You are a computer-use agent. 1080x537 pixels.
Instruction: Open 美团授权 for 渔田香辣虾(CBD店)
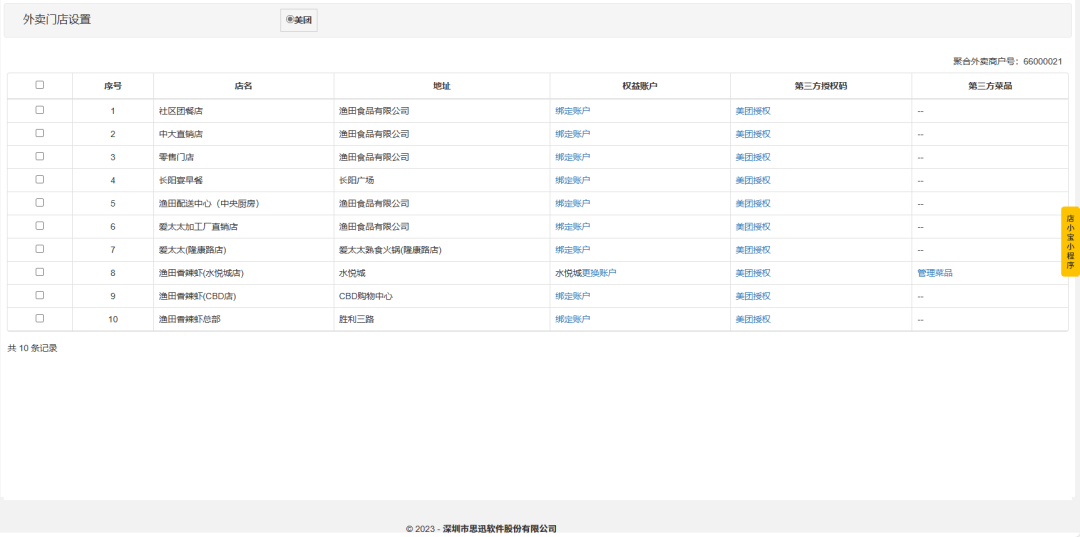point(753,296)
